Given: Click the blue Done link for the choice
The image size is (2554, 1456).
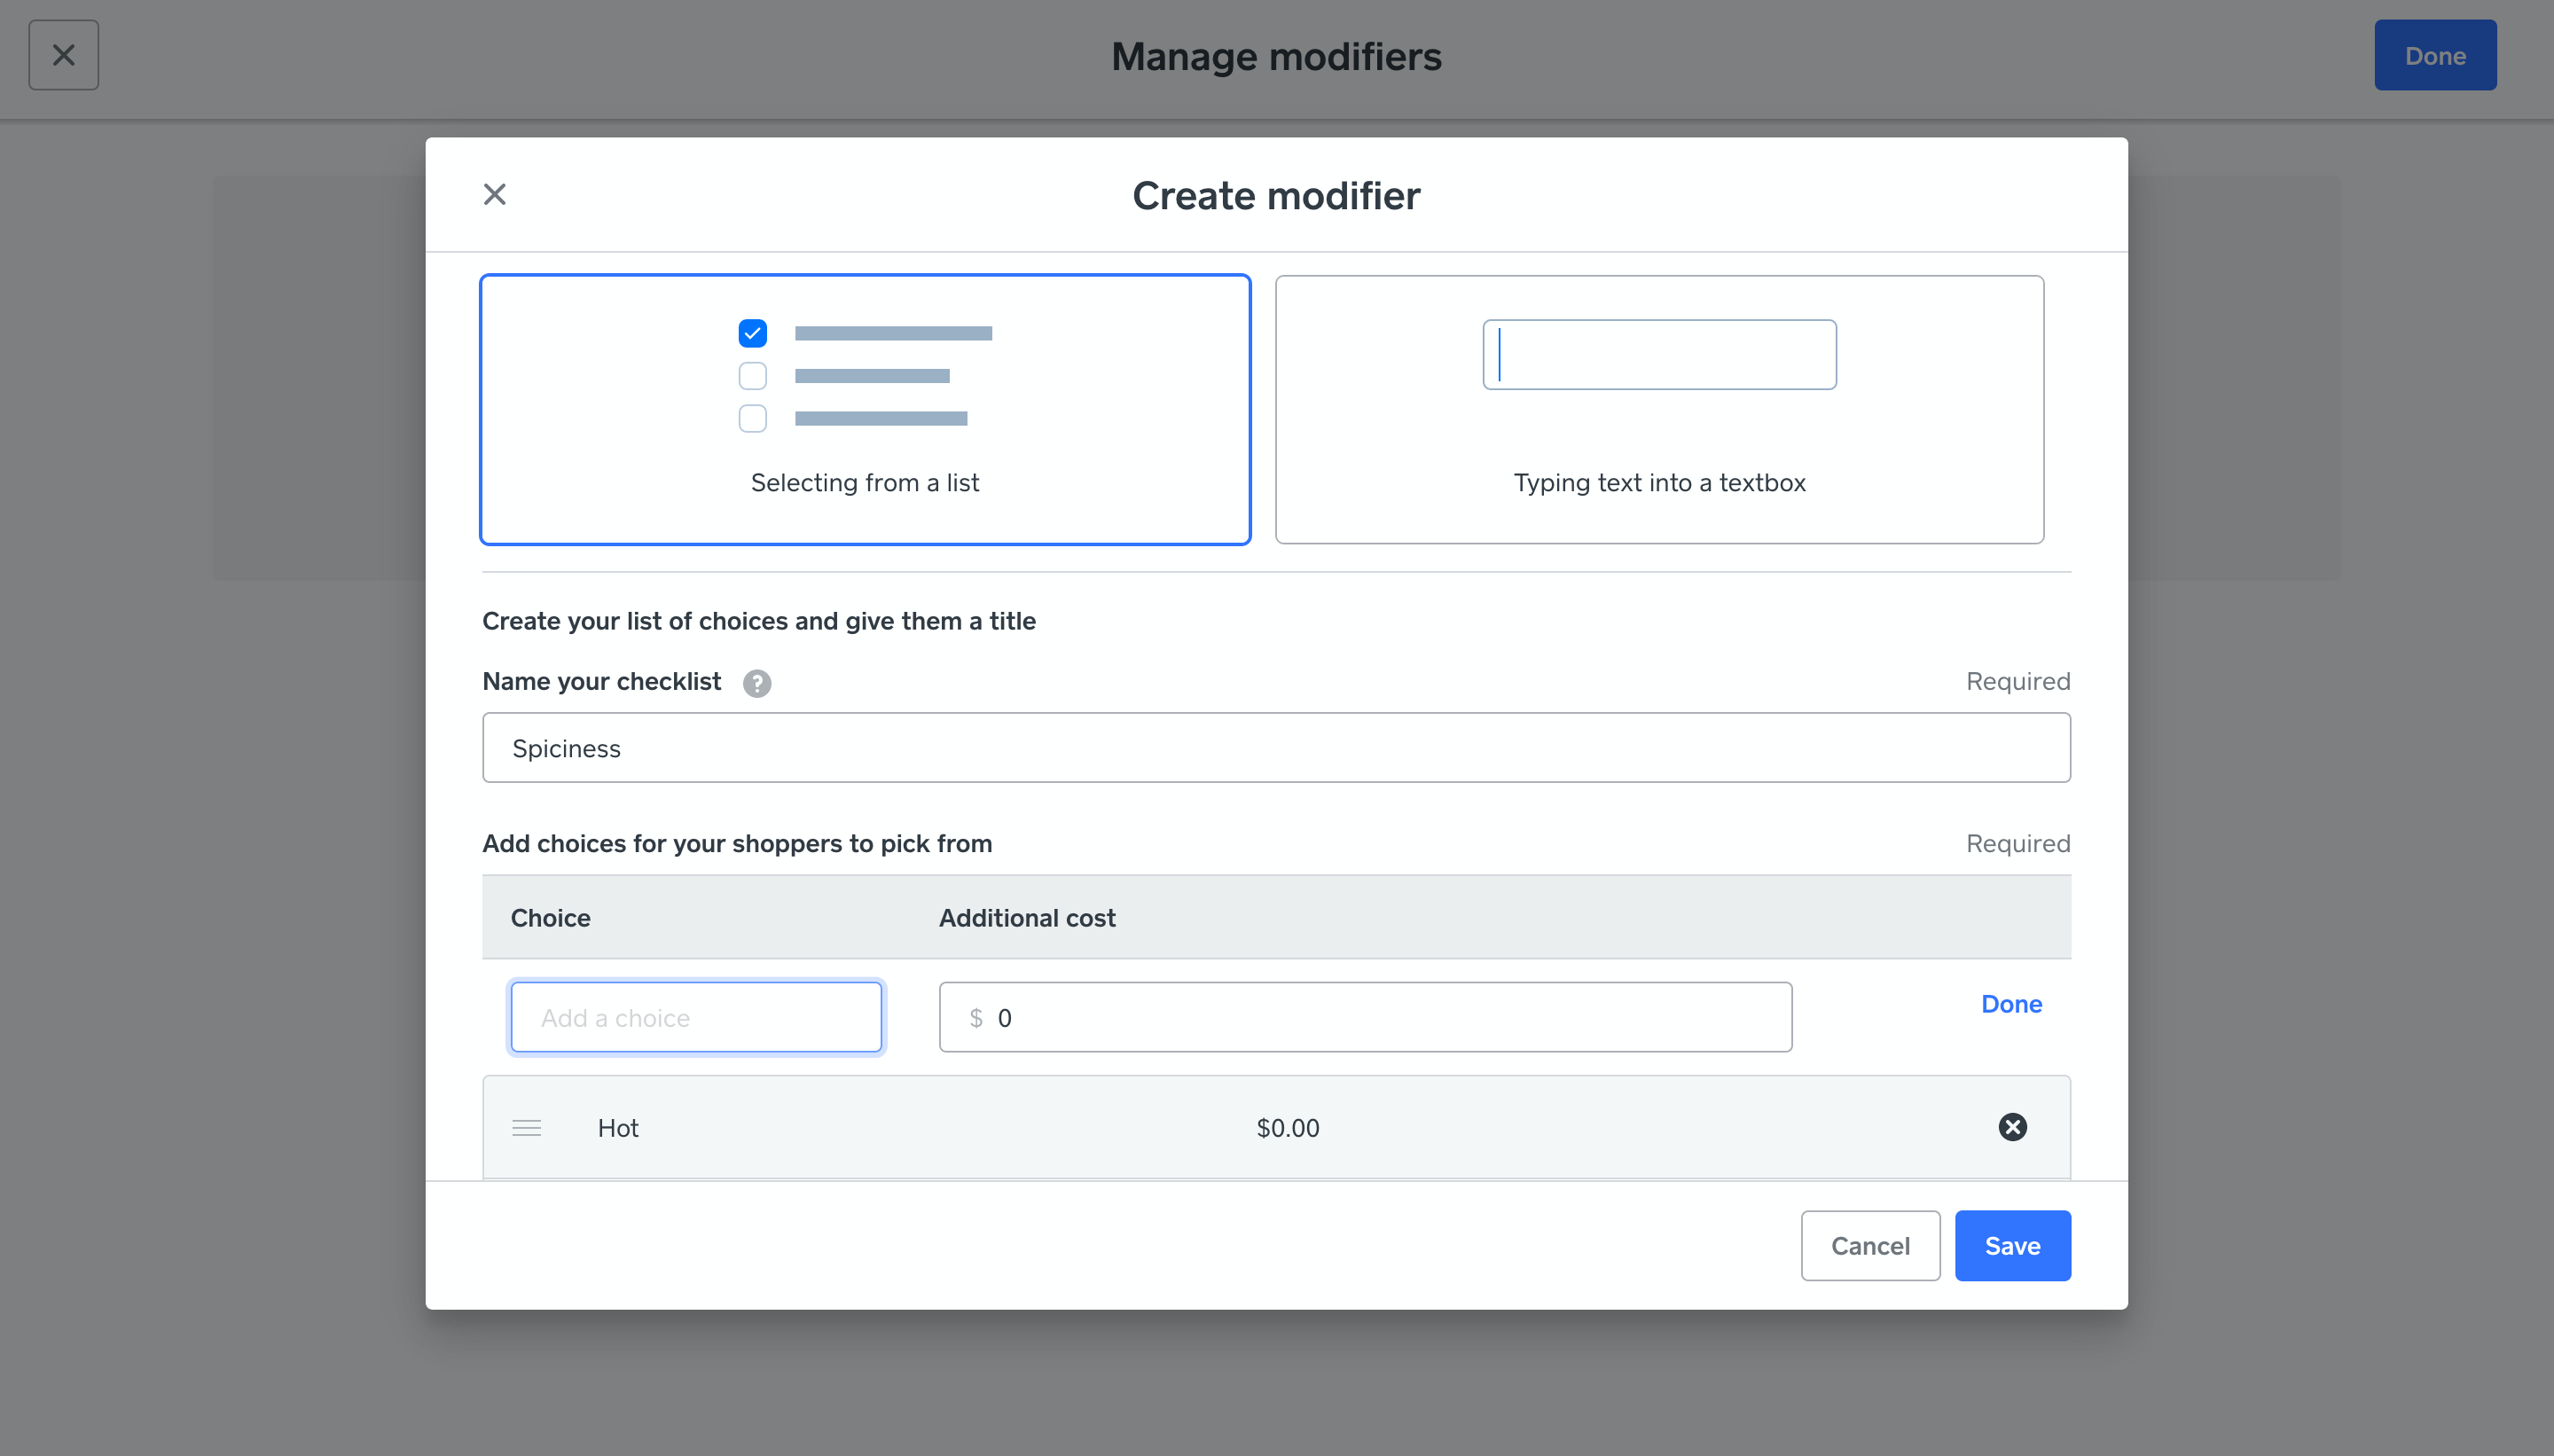Looking at the screenshot, I should 2011,1004.
